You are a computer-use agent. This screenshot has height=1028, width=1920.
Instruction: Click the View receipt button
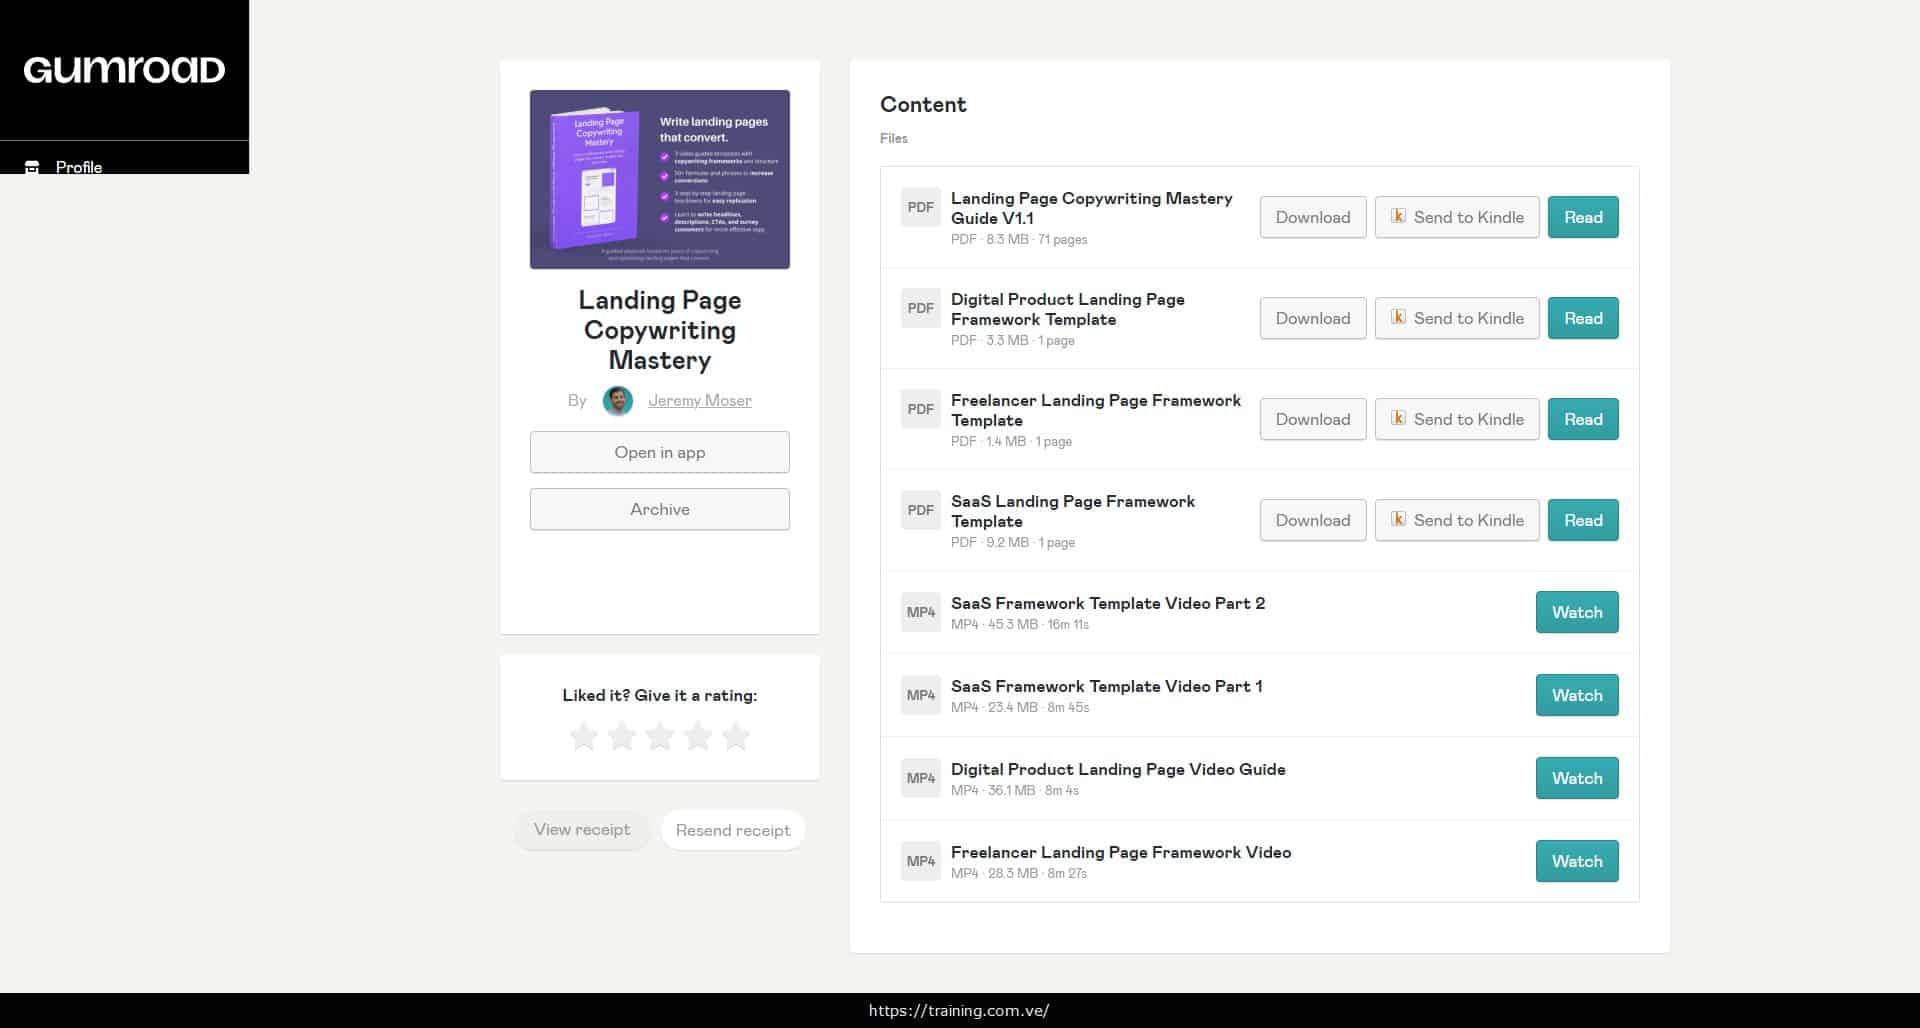tap(582, 830)
